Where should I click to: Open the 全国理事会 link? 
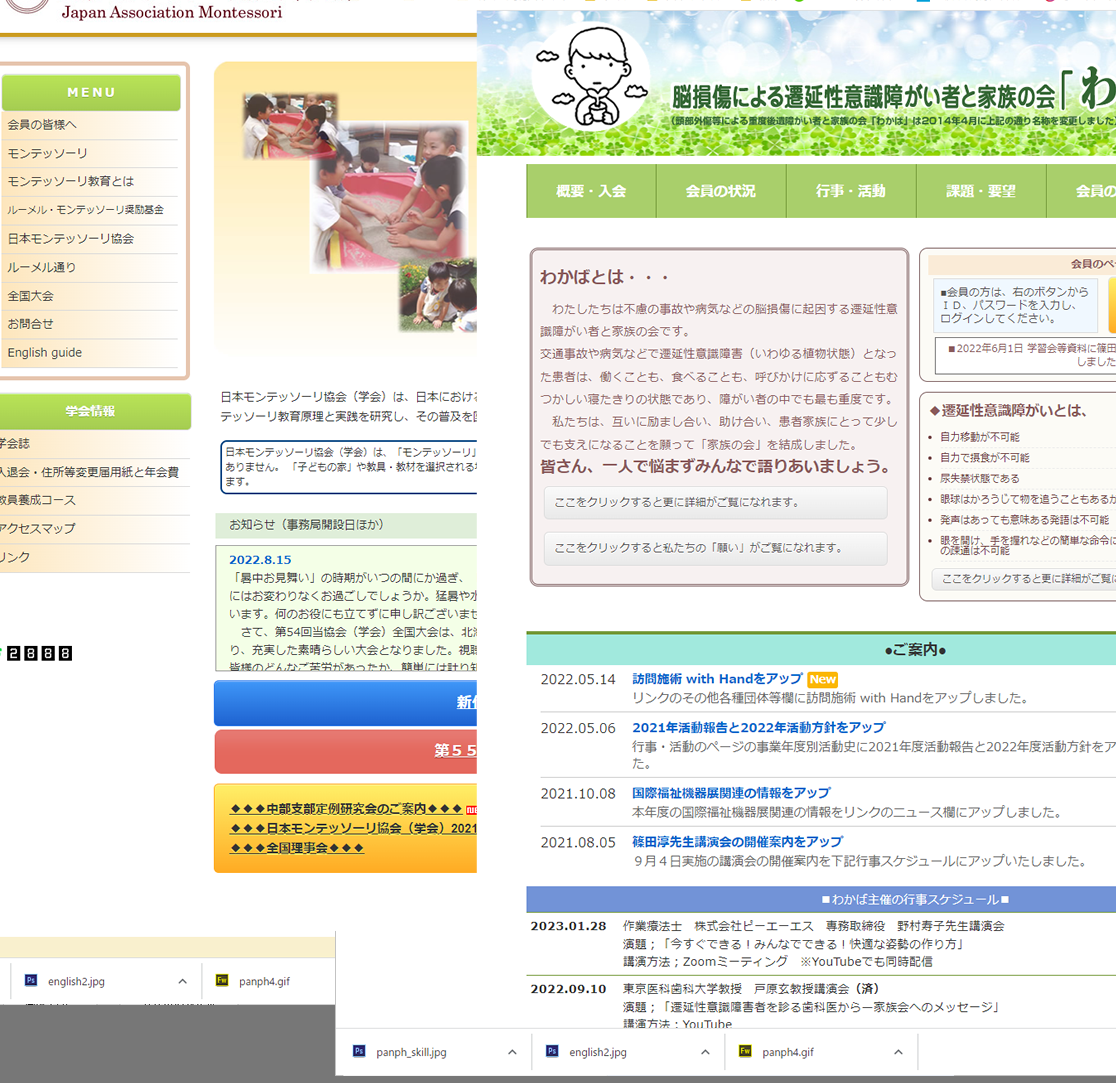pyautogui.click(x=297, y=848)
